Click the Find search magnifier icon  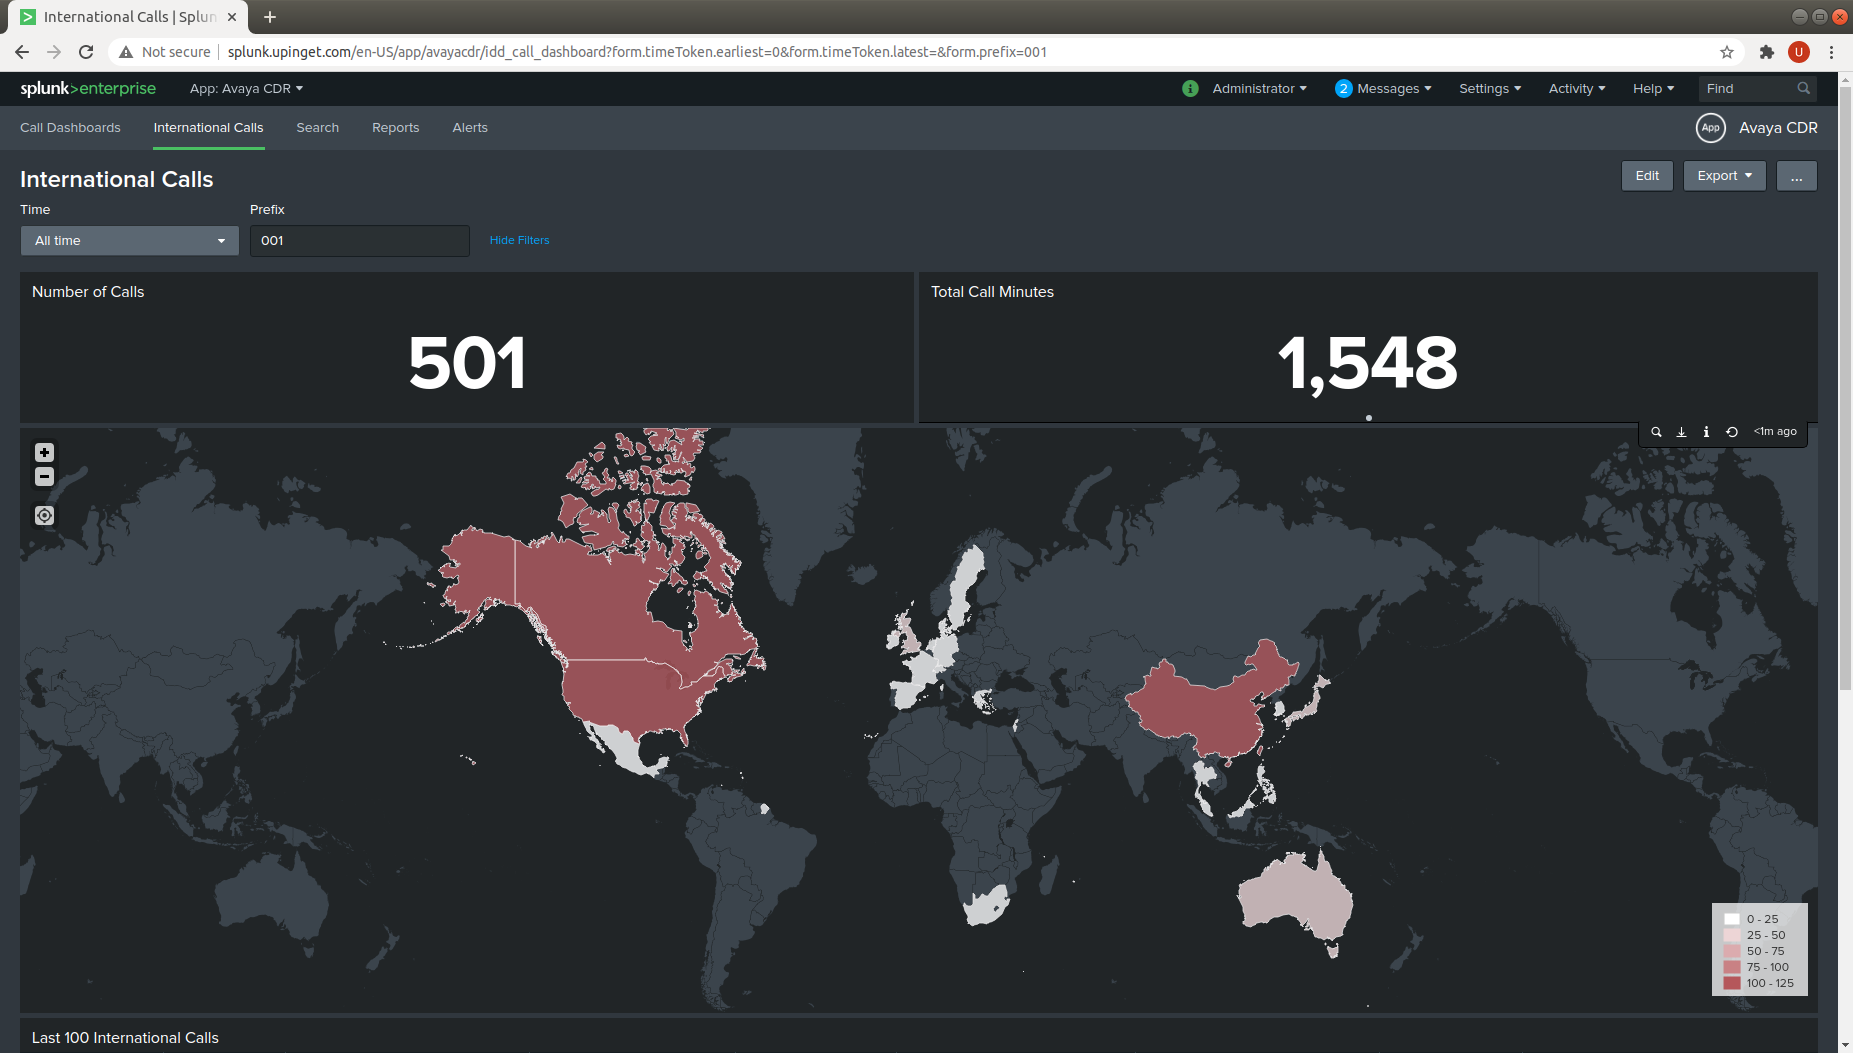(x=1803, y=88)
